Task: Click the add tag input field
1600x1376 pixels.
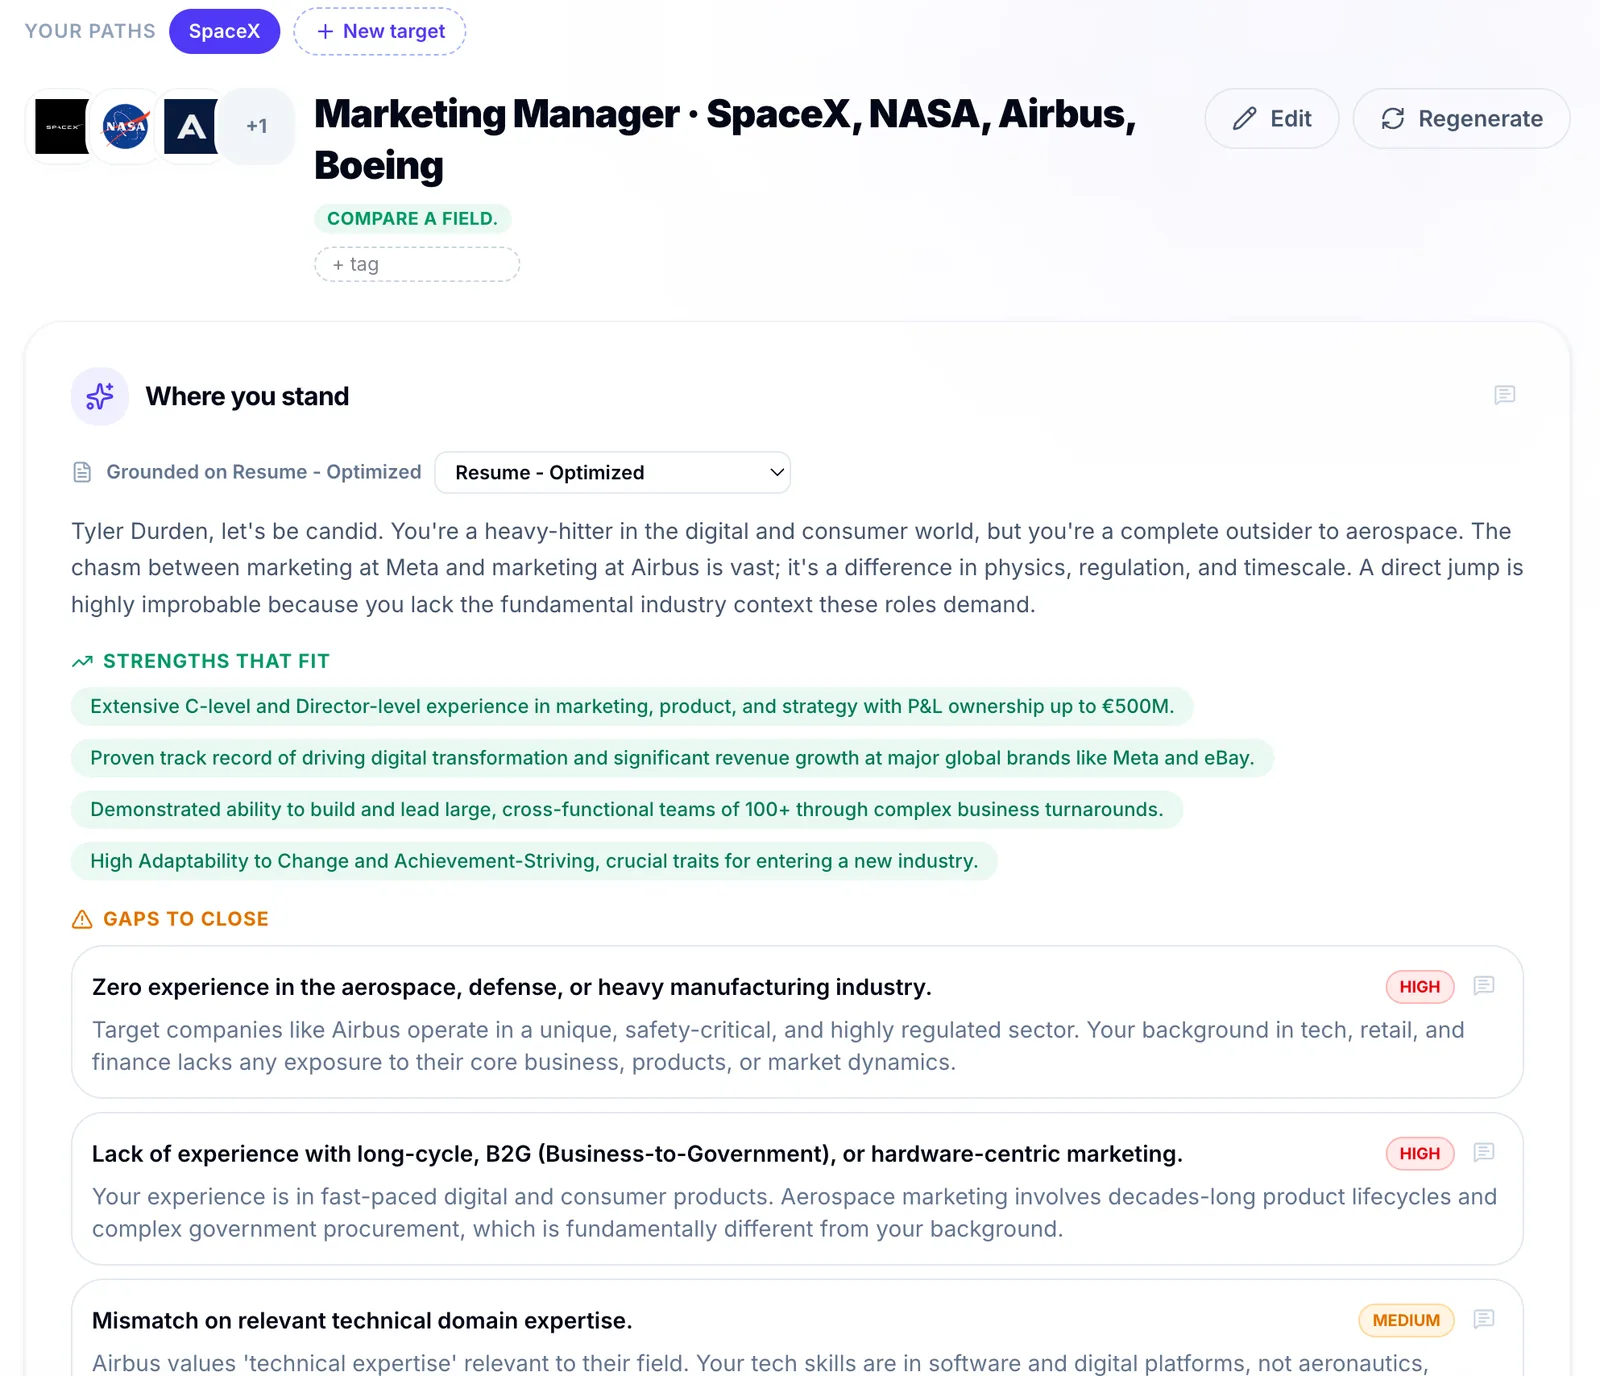Action: 417,265
